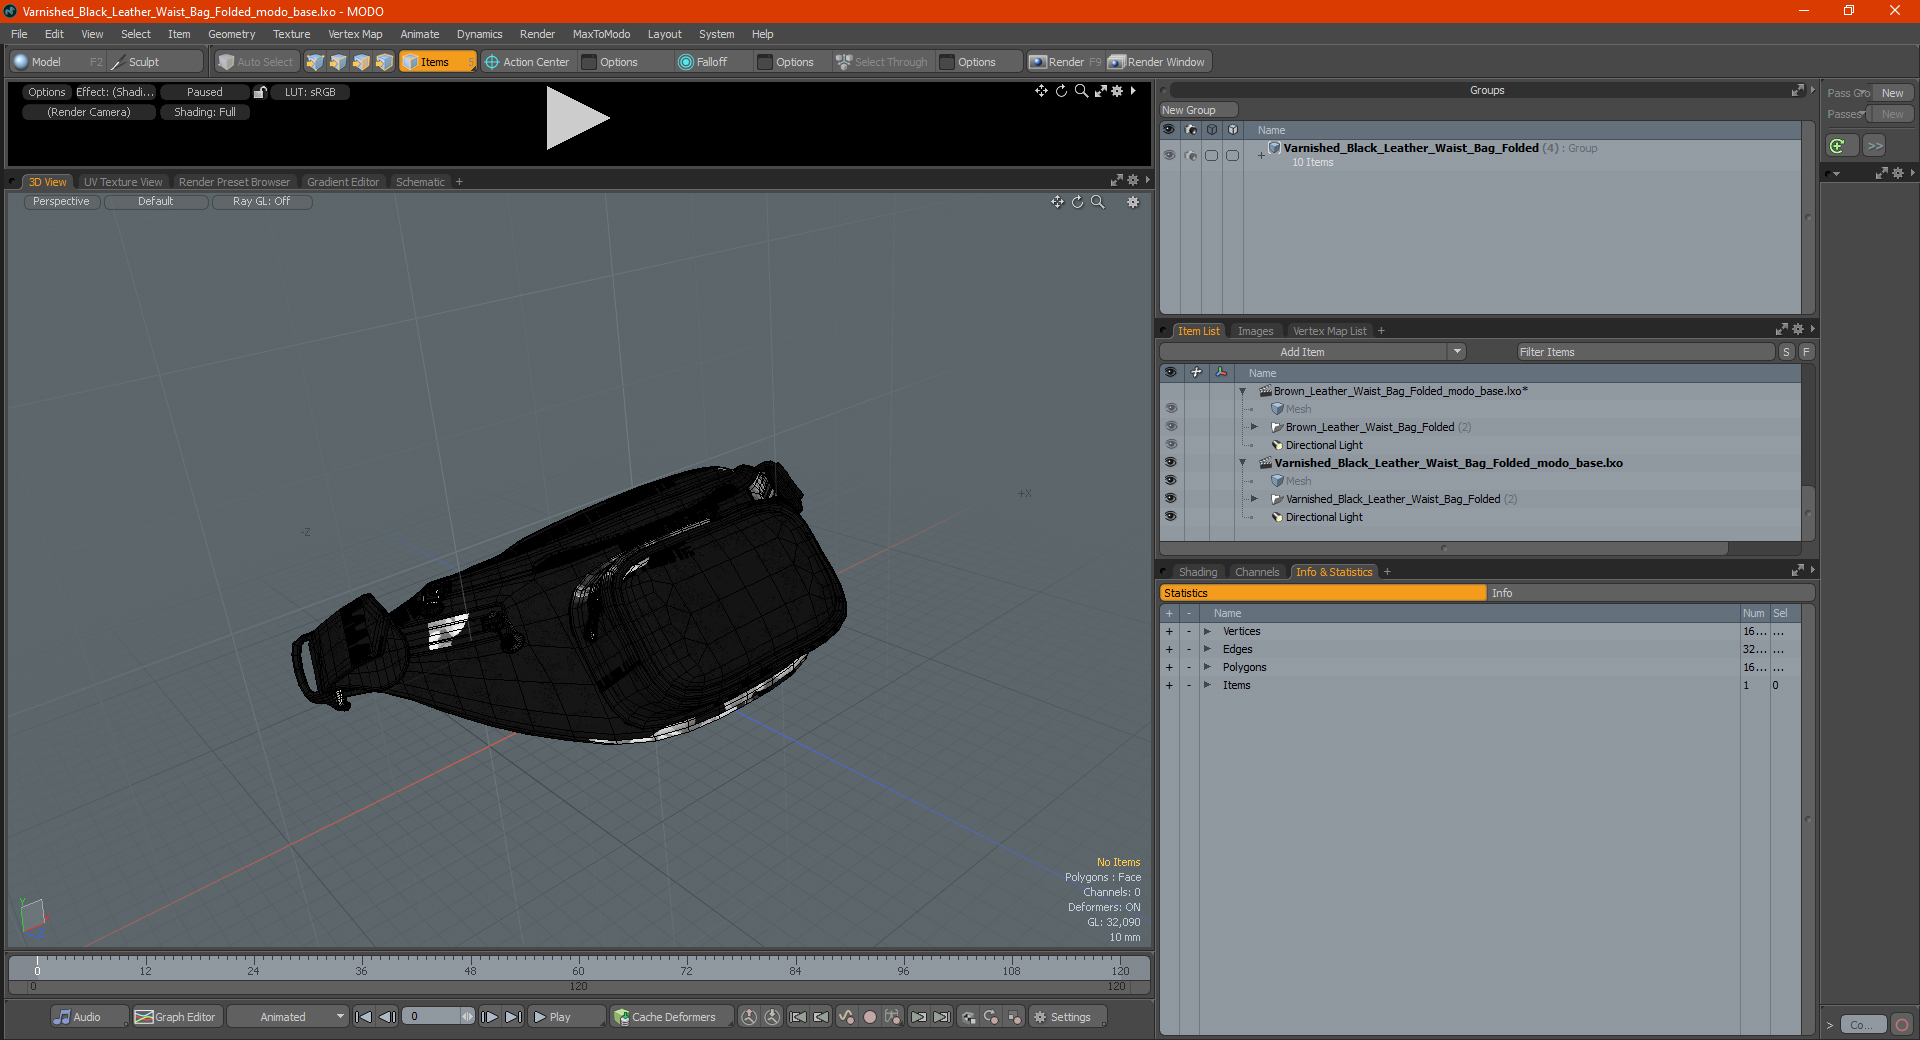Toggle the lock icon in render preview
1920x1040 pixels.
260,92
